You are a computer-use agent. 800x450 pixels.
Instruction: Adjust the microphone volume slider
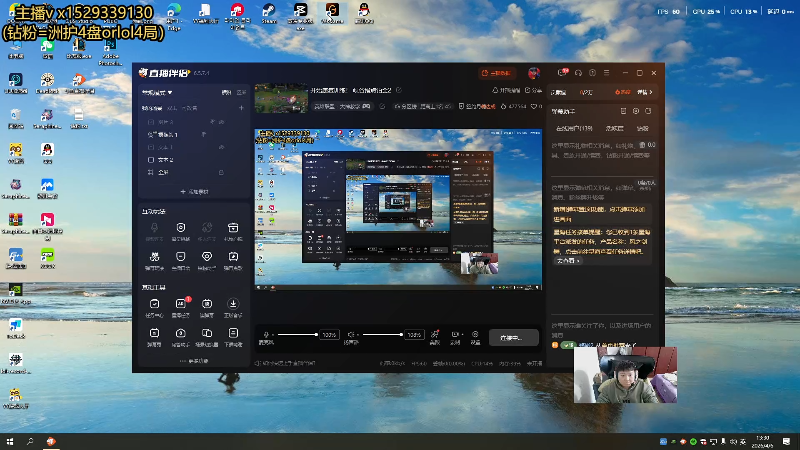[x=297, y=335]
